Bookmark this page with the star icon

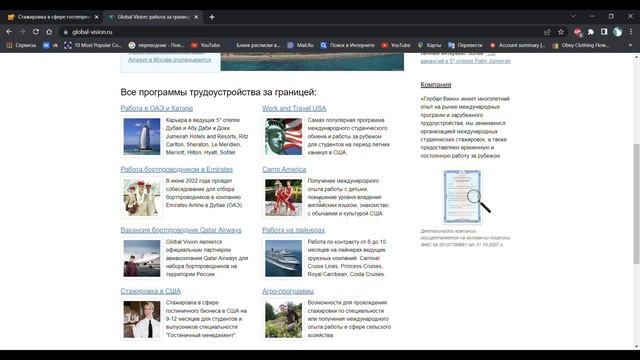point(561,32)
